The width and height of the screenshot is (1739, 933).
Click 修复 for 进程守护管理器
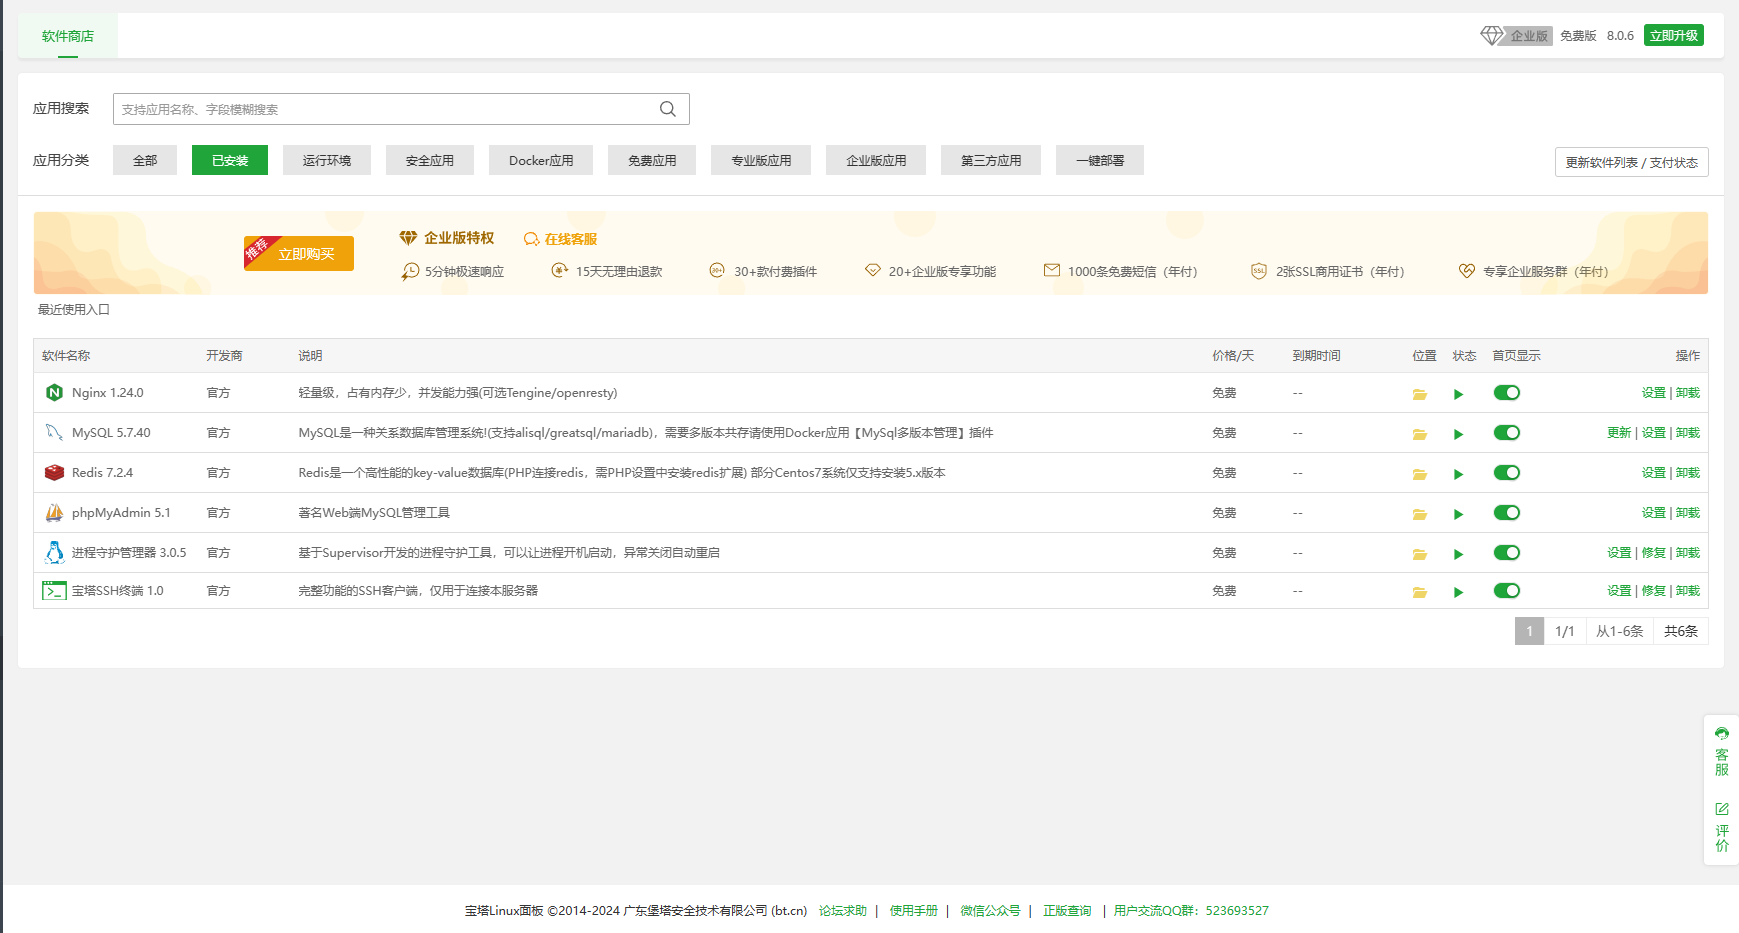[x=1653, y=553]
